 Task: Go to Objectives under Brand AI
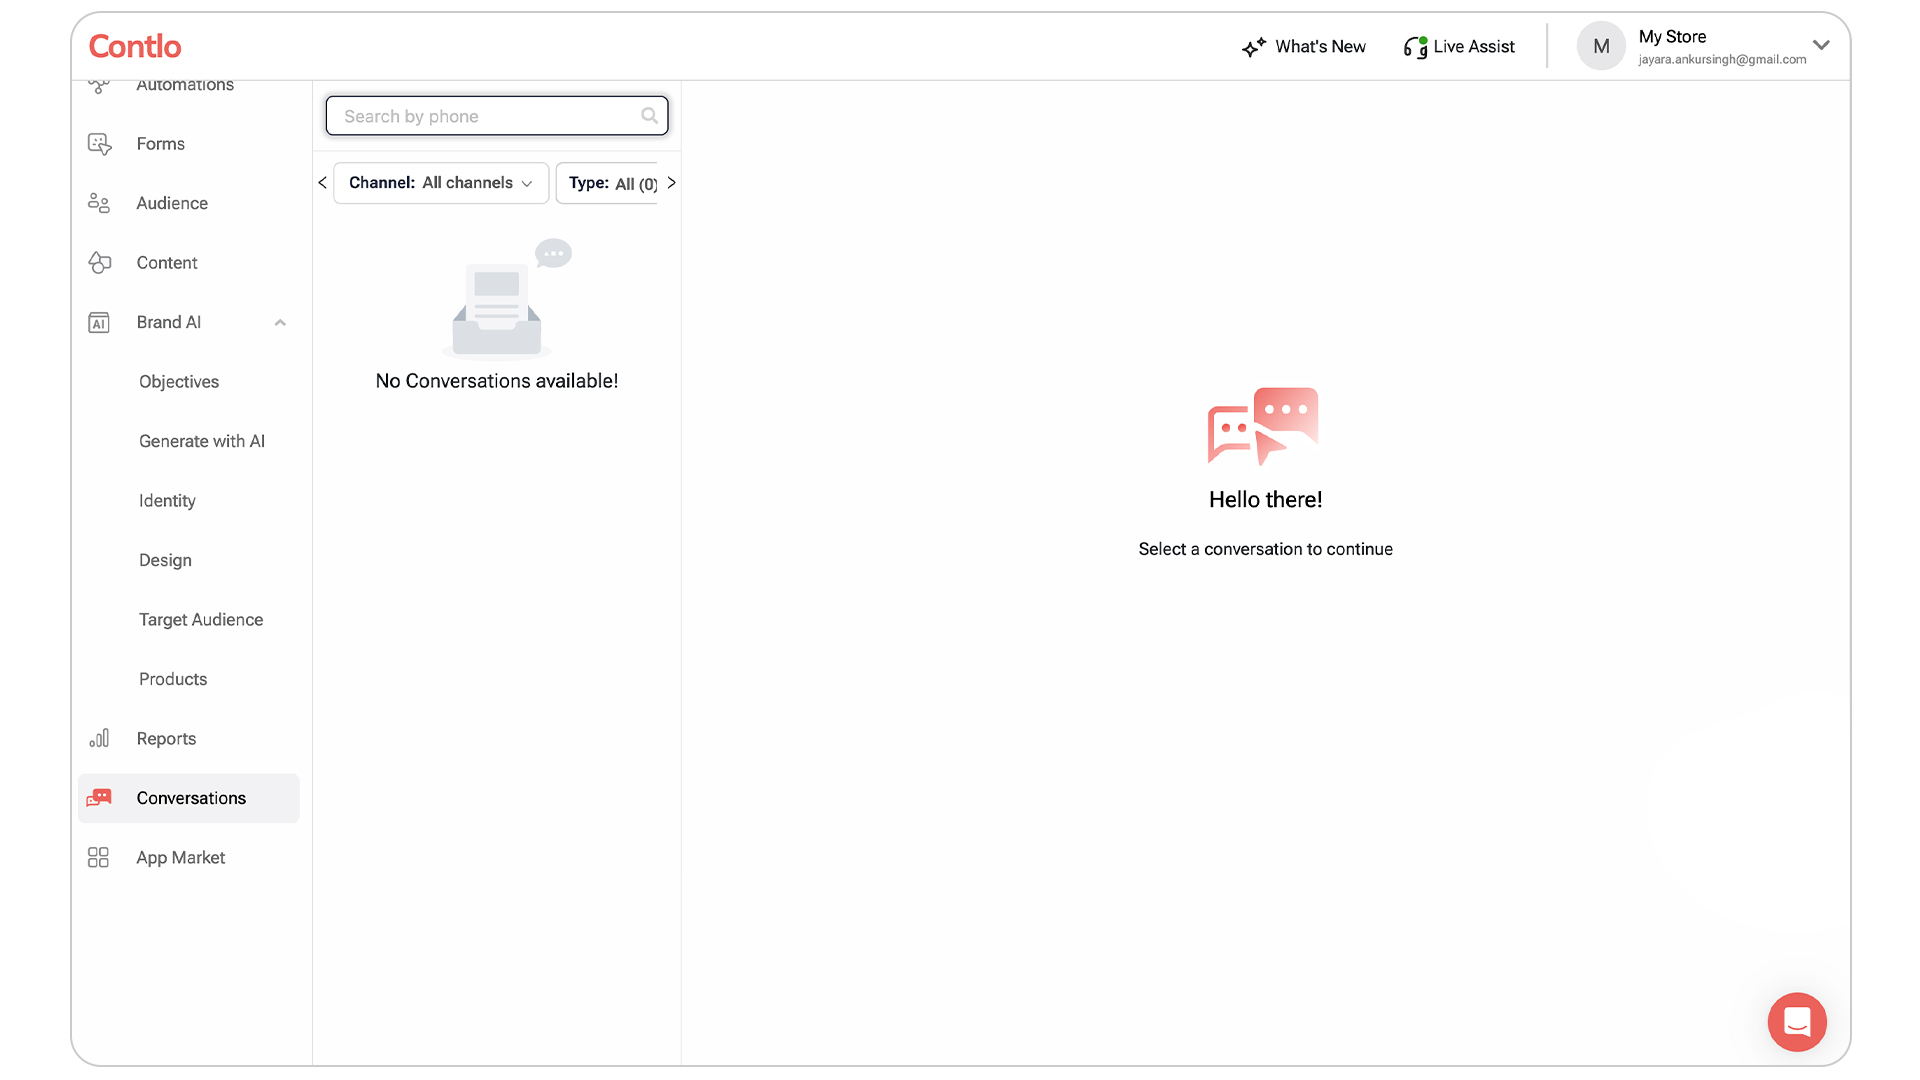(x=178, y=381)
